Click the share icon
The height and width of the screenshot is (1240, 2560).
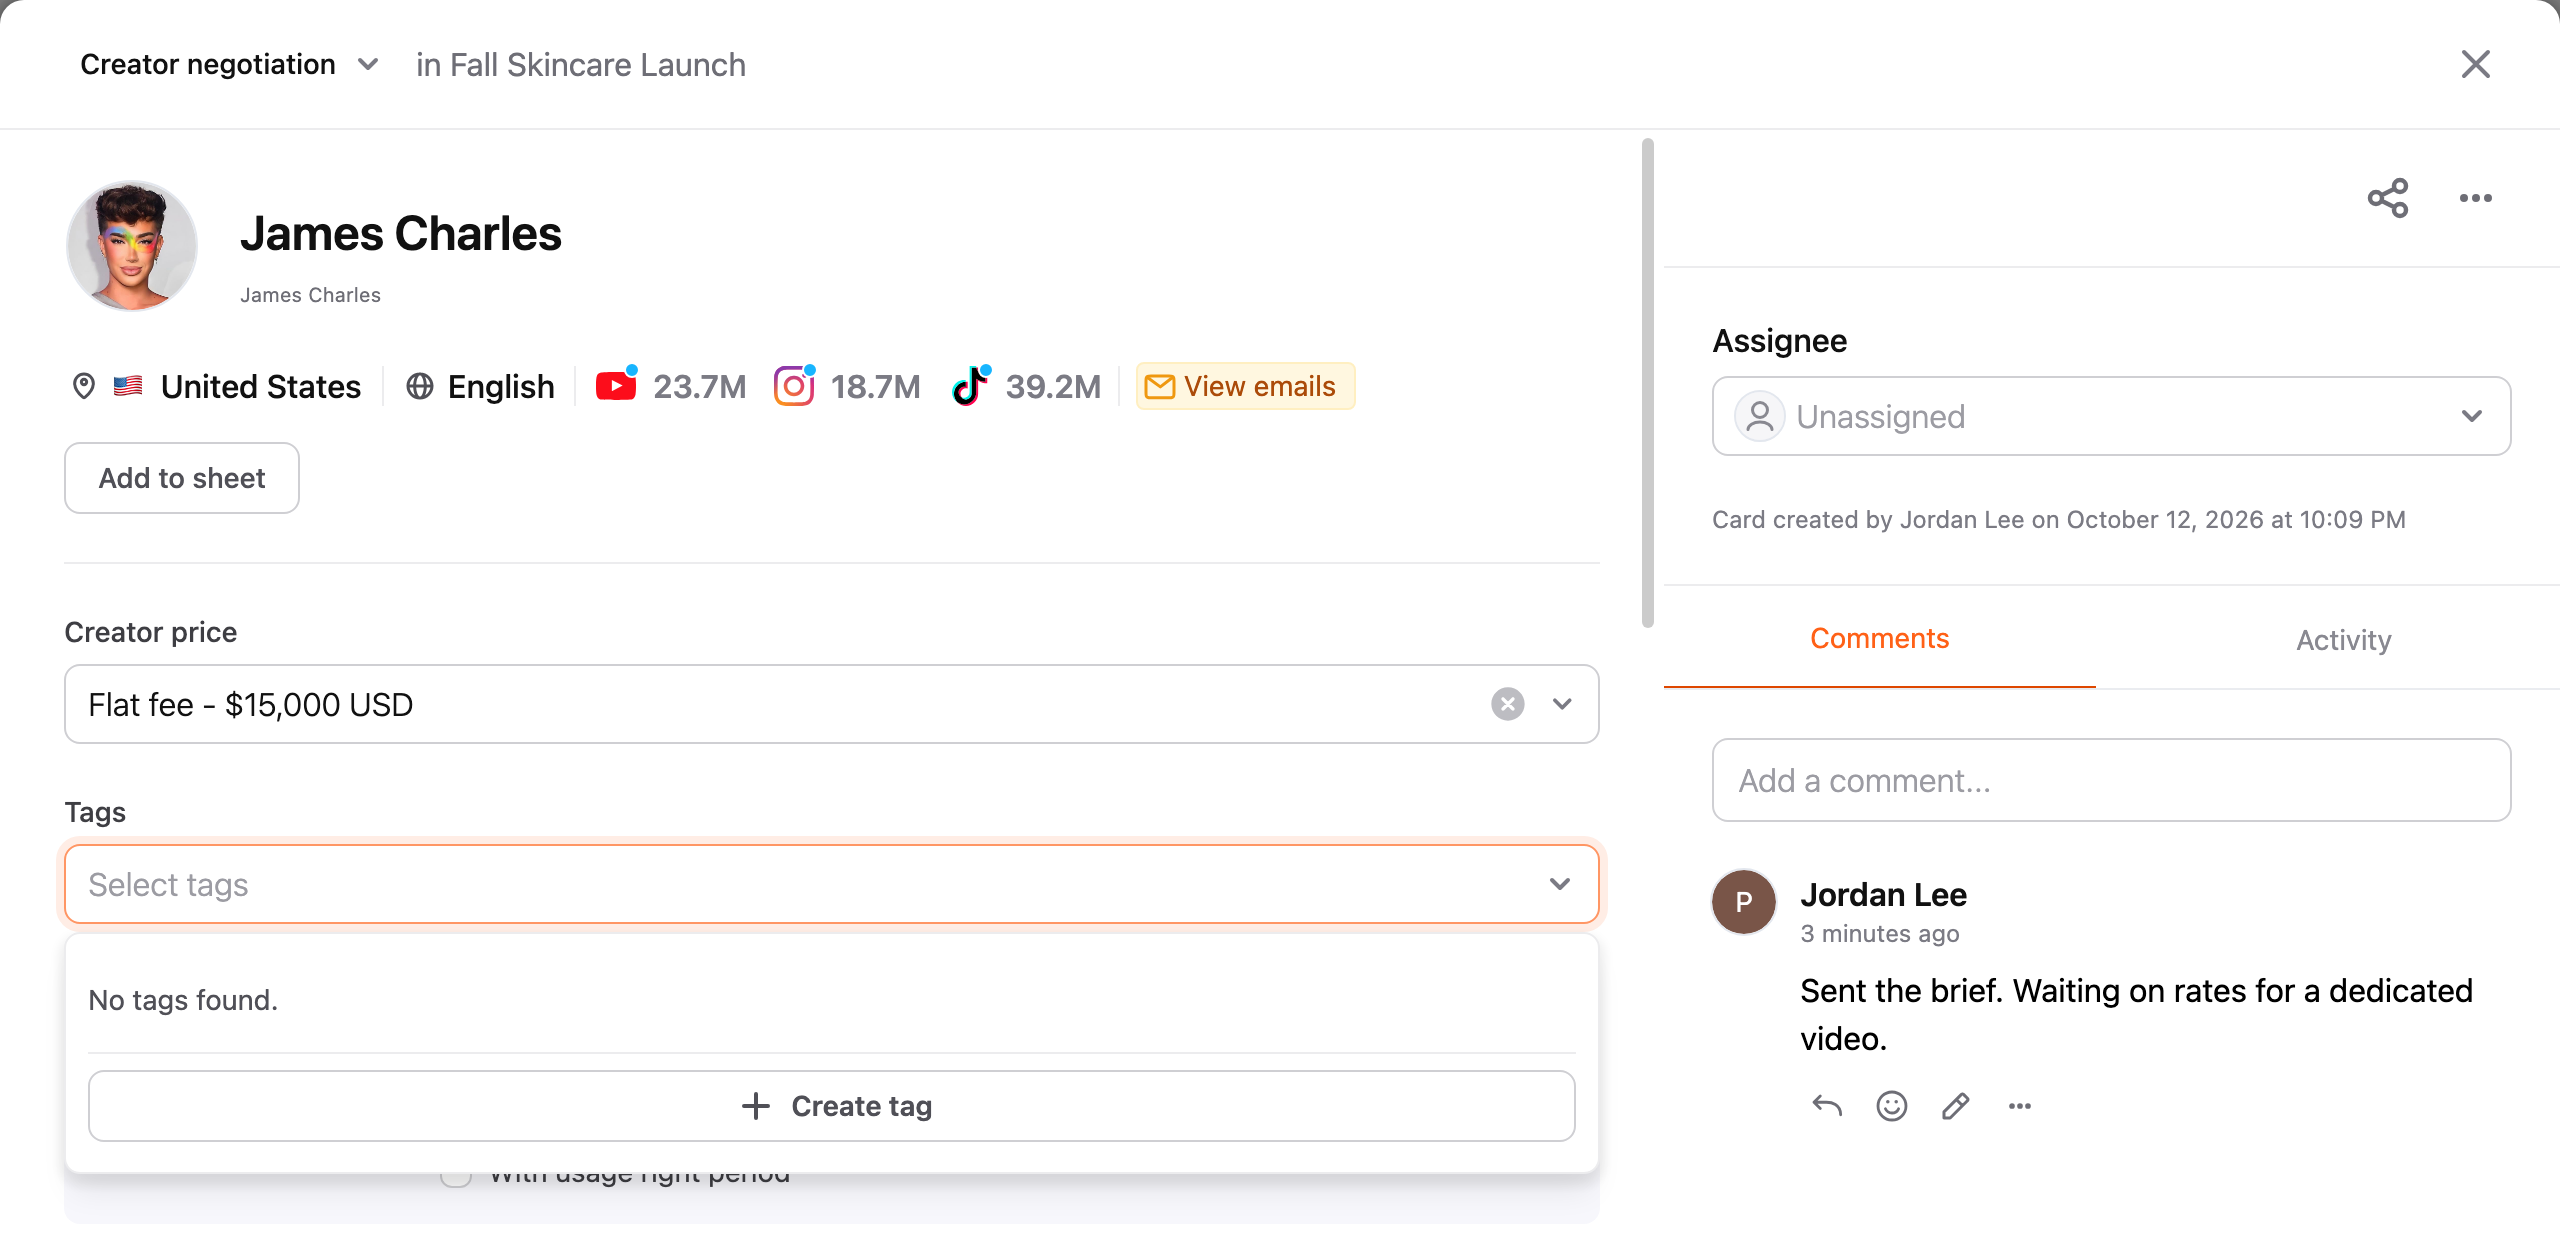[x=2388, y=198]
